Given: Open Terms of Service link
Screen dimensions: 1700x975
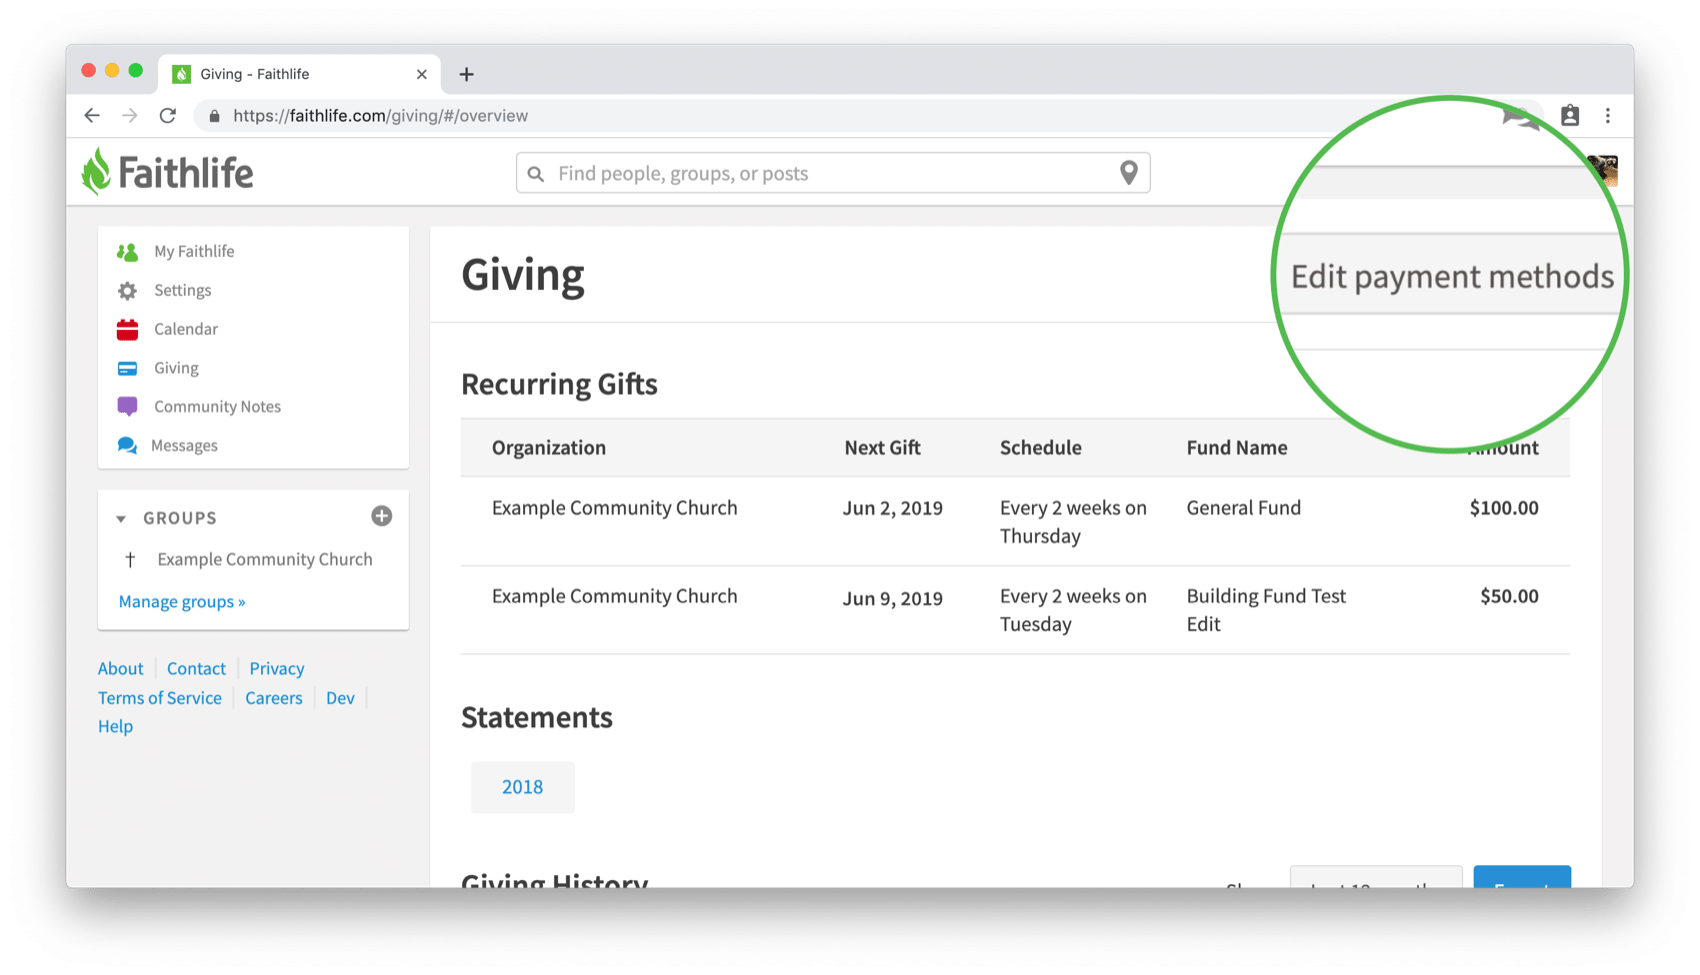Looking at the screenshot, I should click(160, 698).
